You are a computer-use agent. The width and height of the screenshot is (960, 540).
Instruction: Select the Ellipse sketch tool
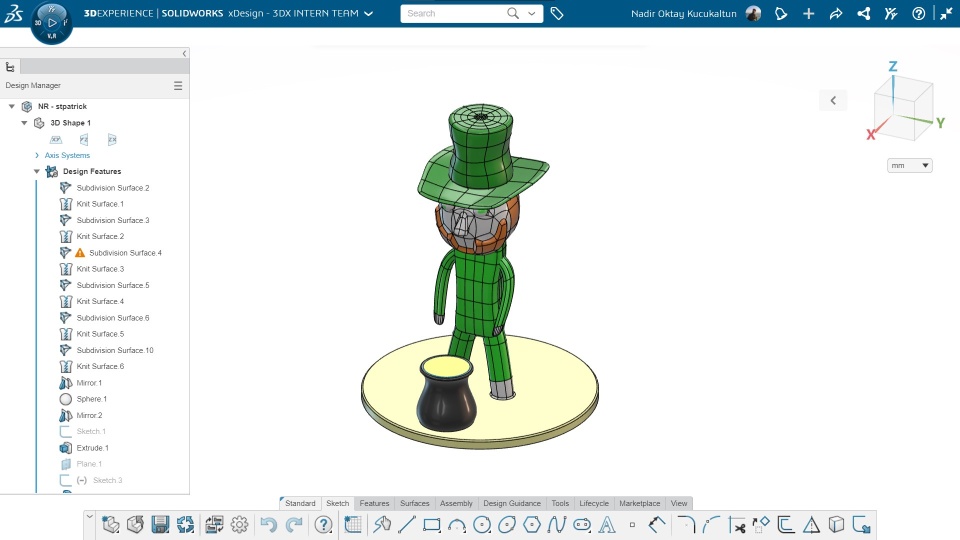[507, 525]
